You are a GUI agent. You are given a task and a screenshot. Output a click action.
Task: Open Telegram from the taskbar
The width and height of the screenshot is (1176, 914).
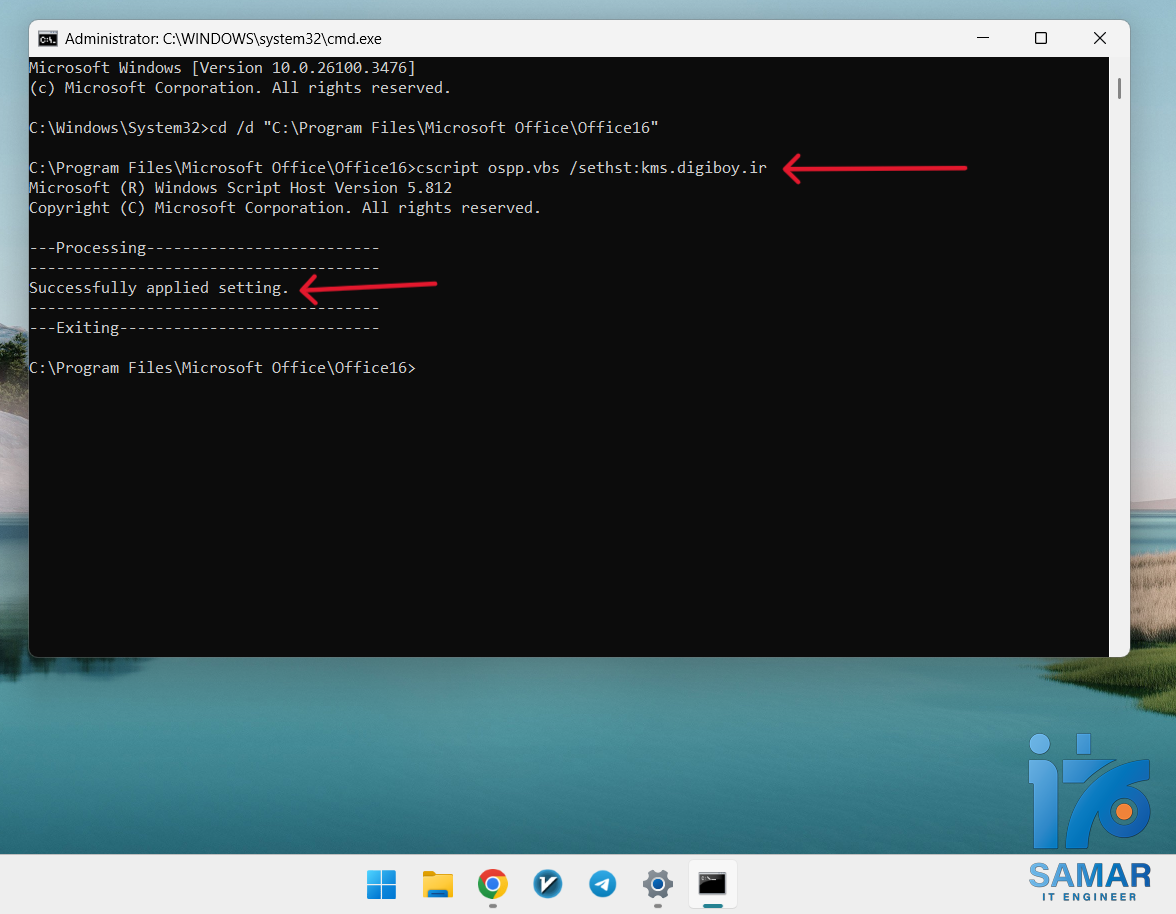tap(602, 884)
